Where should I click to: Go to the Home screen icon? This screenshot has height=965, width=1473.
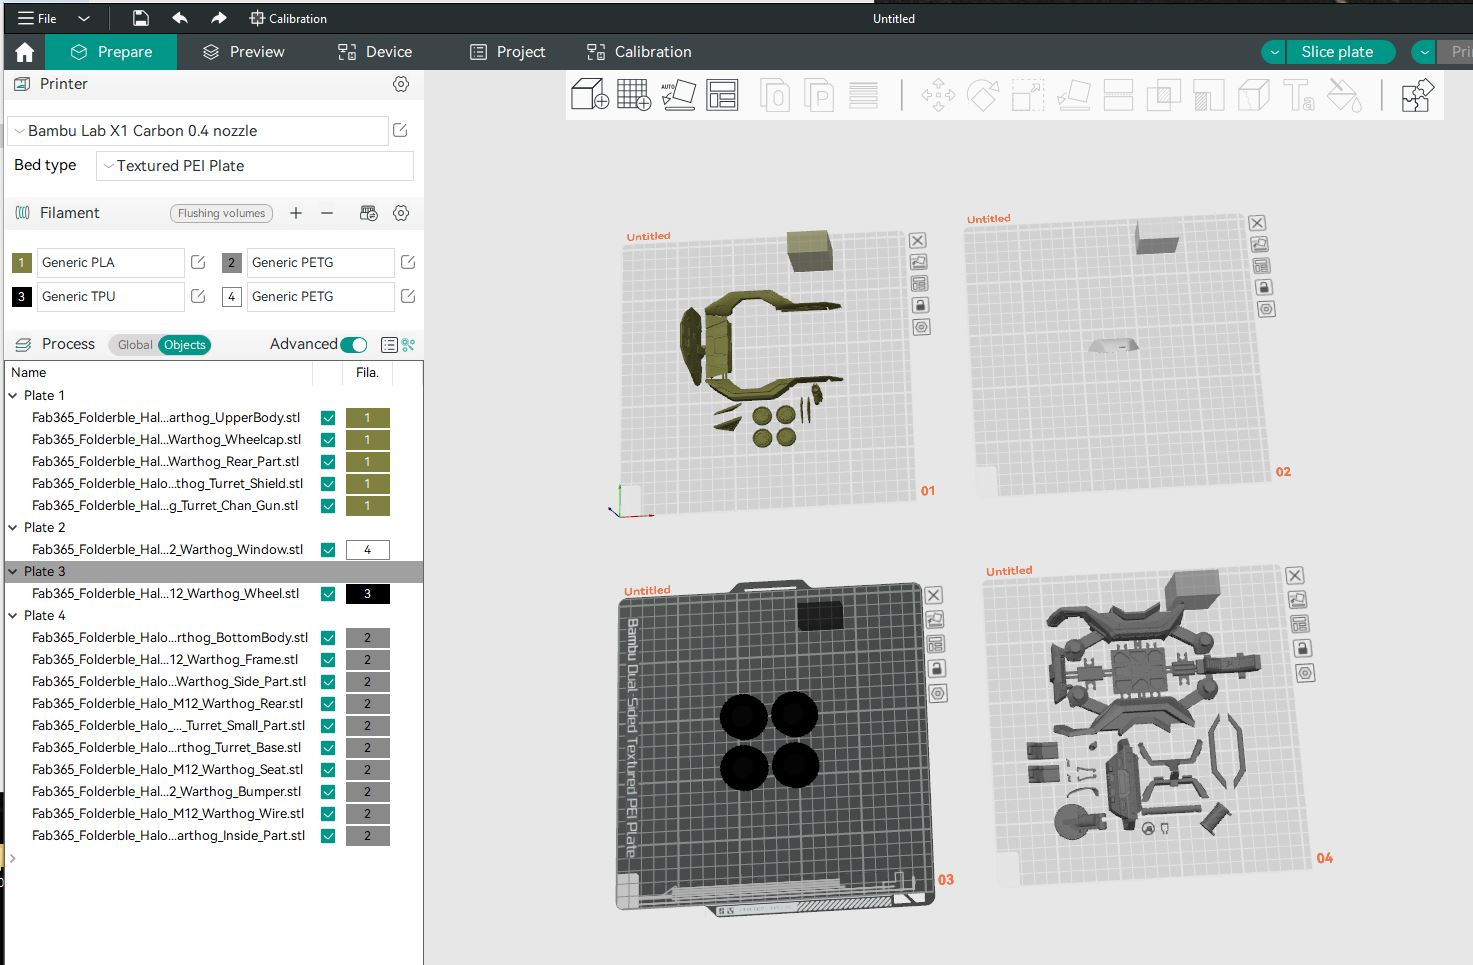pos(25,52)
